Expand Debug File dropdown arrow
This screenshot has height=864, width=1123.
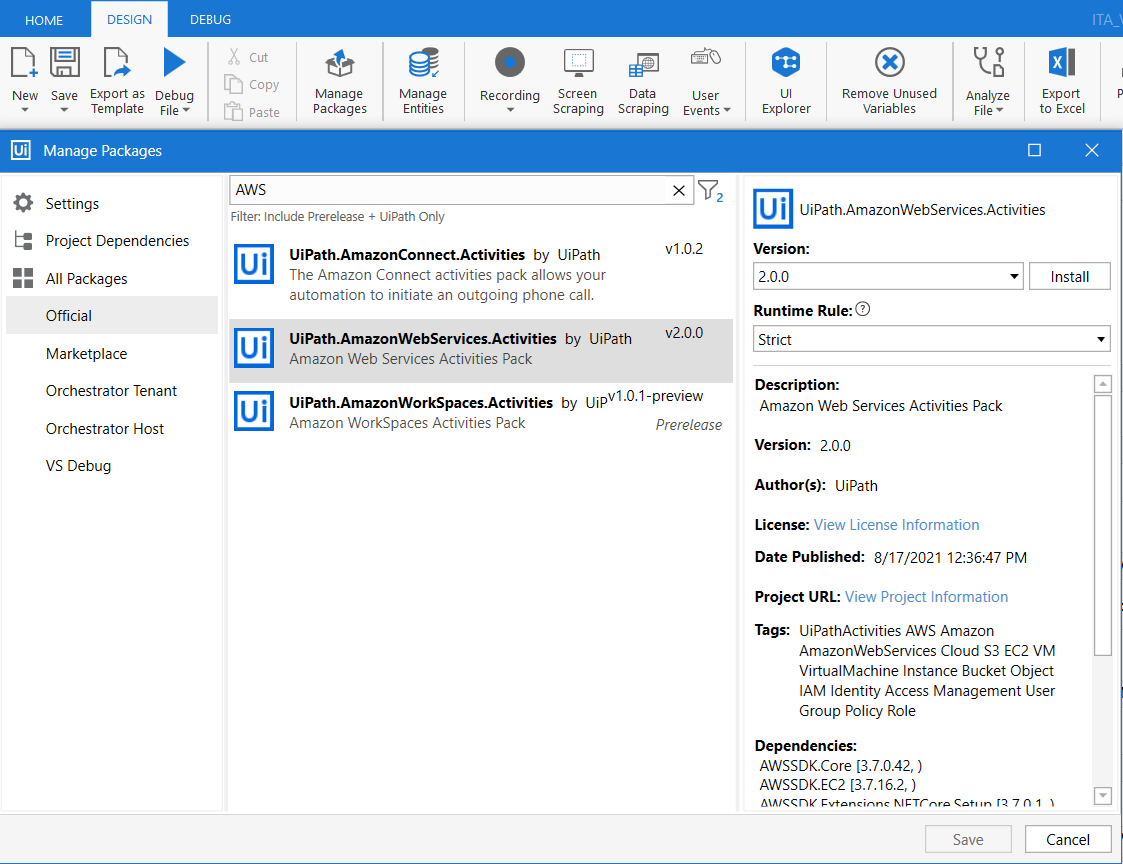pos(186,110)
